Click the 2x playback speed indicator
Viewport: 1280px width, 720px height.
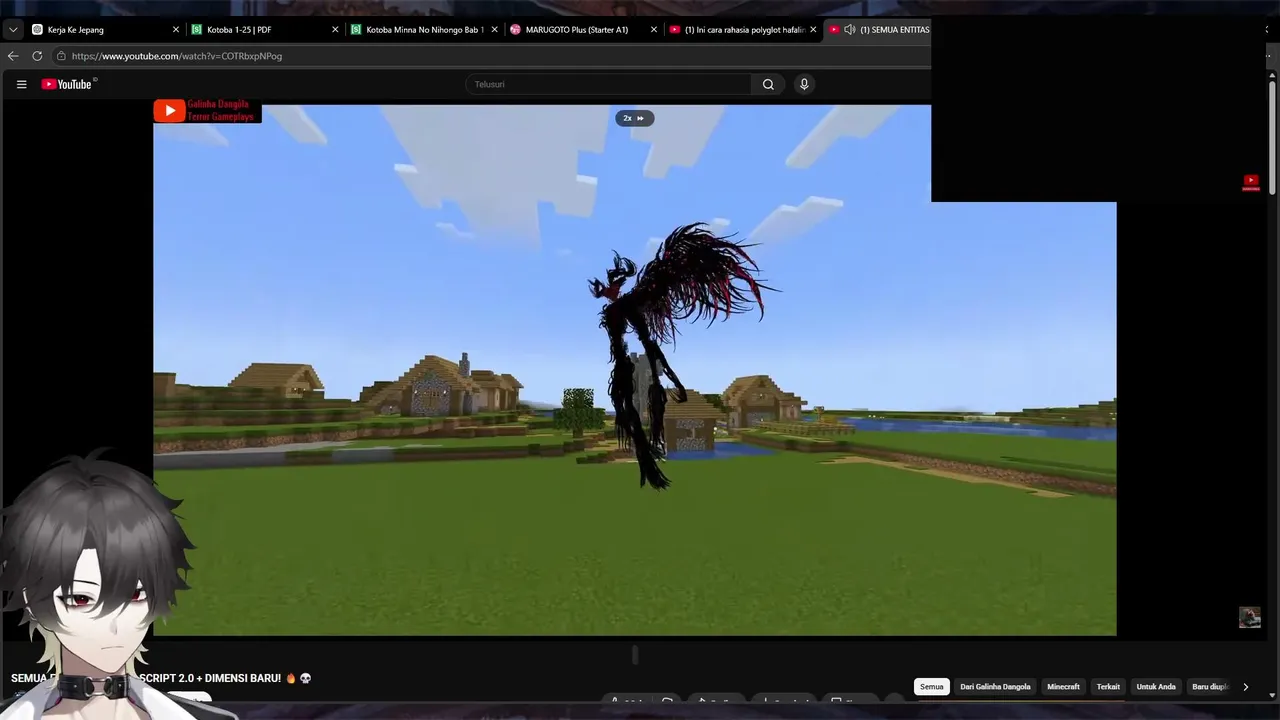coord(634,118)
